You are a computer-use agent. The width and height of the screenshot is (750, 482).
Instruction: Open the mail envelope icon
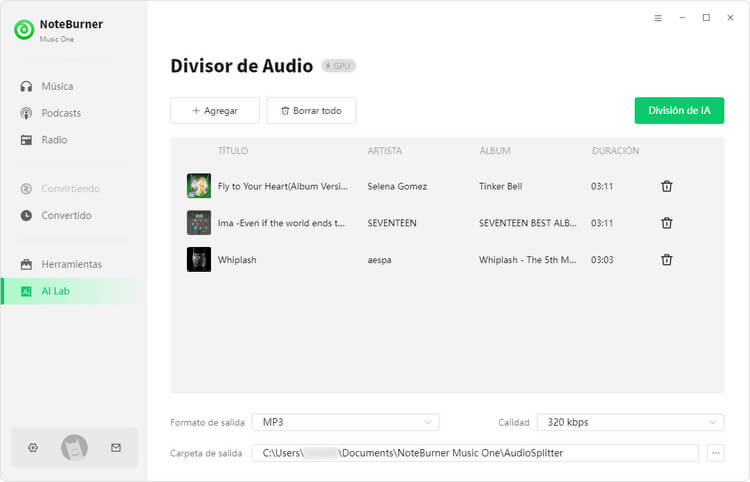pos(116,448)
